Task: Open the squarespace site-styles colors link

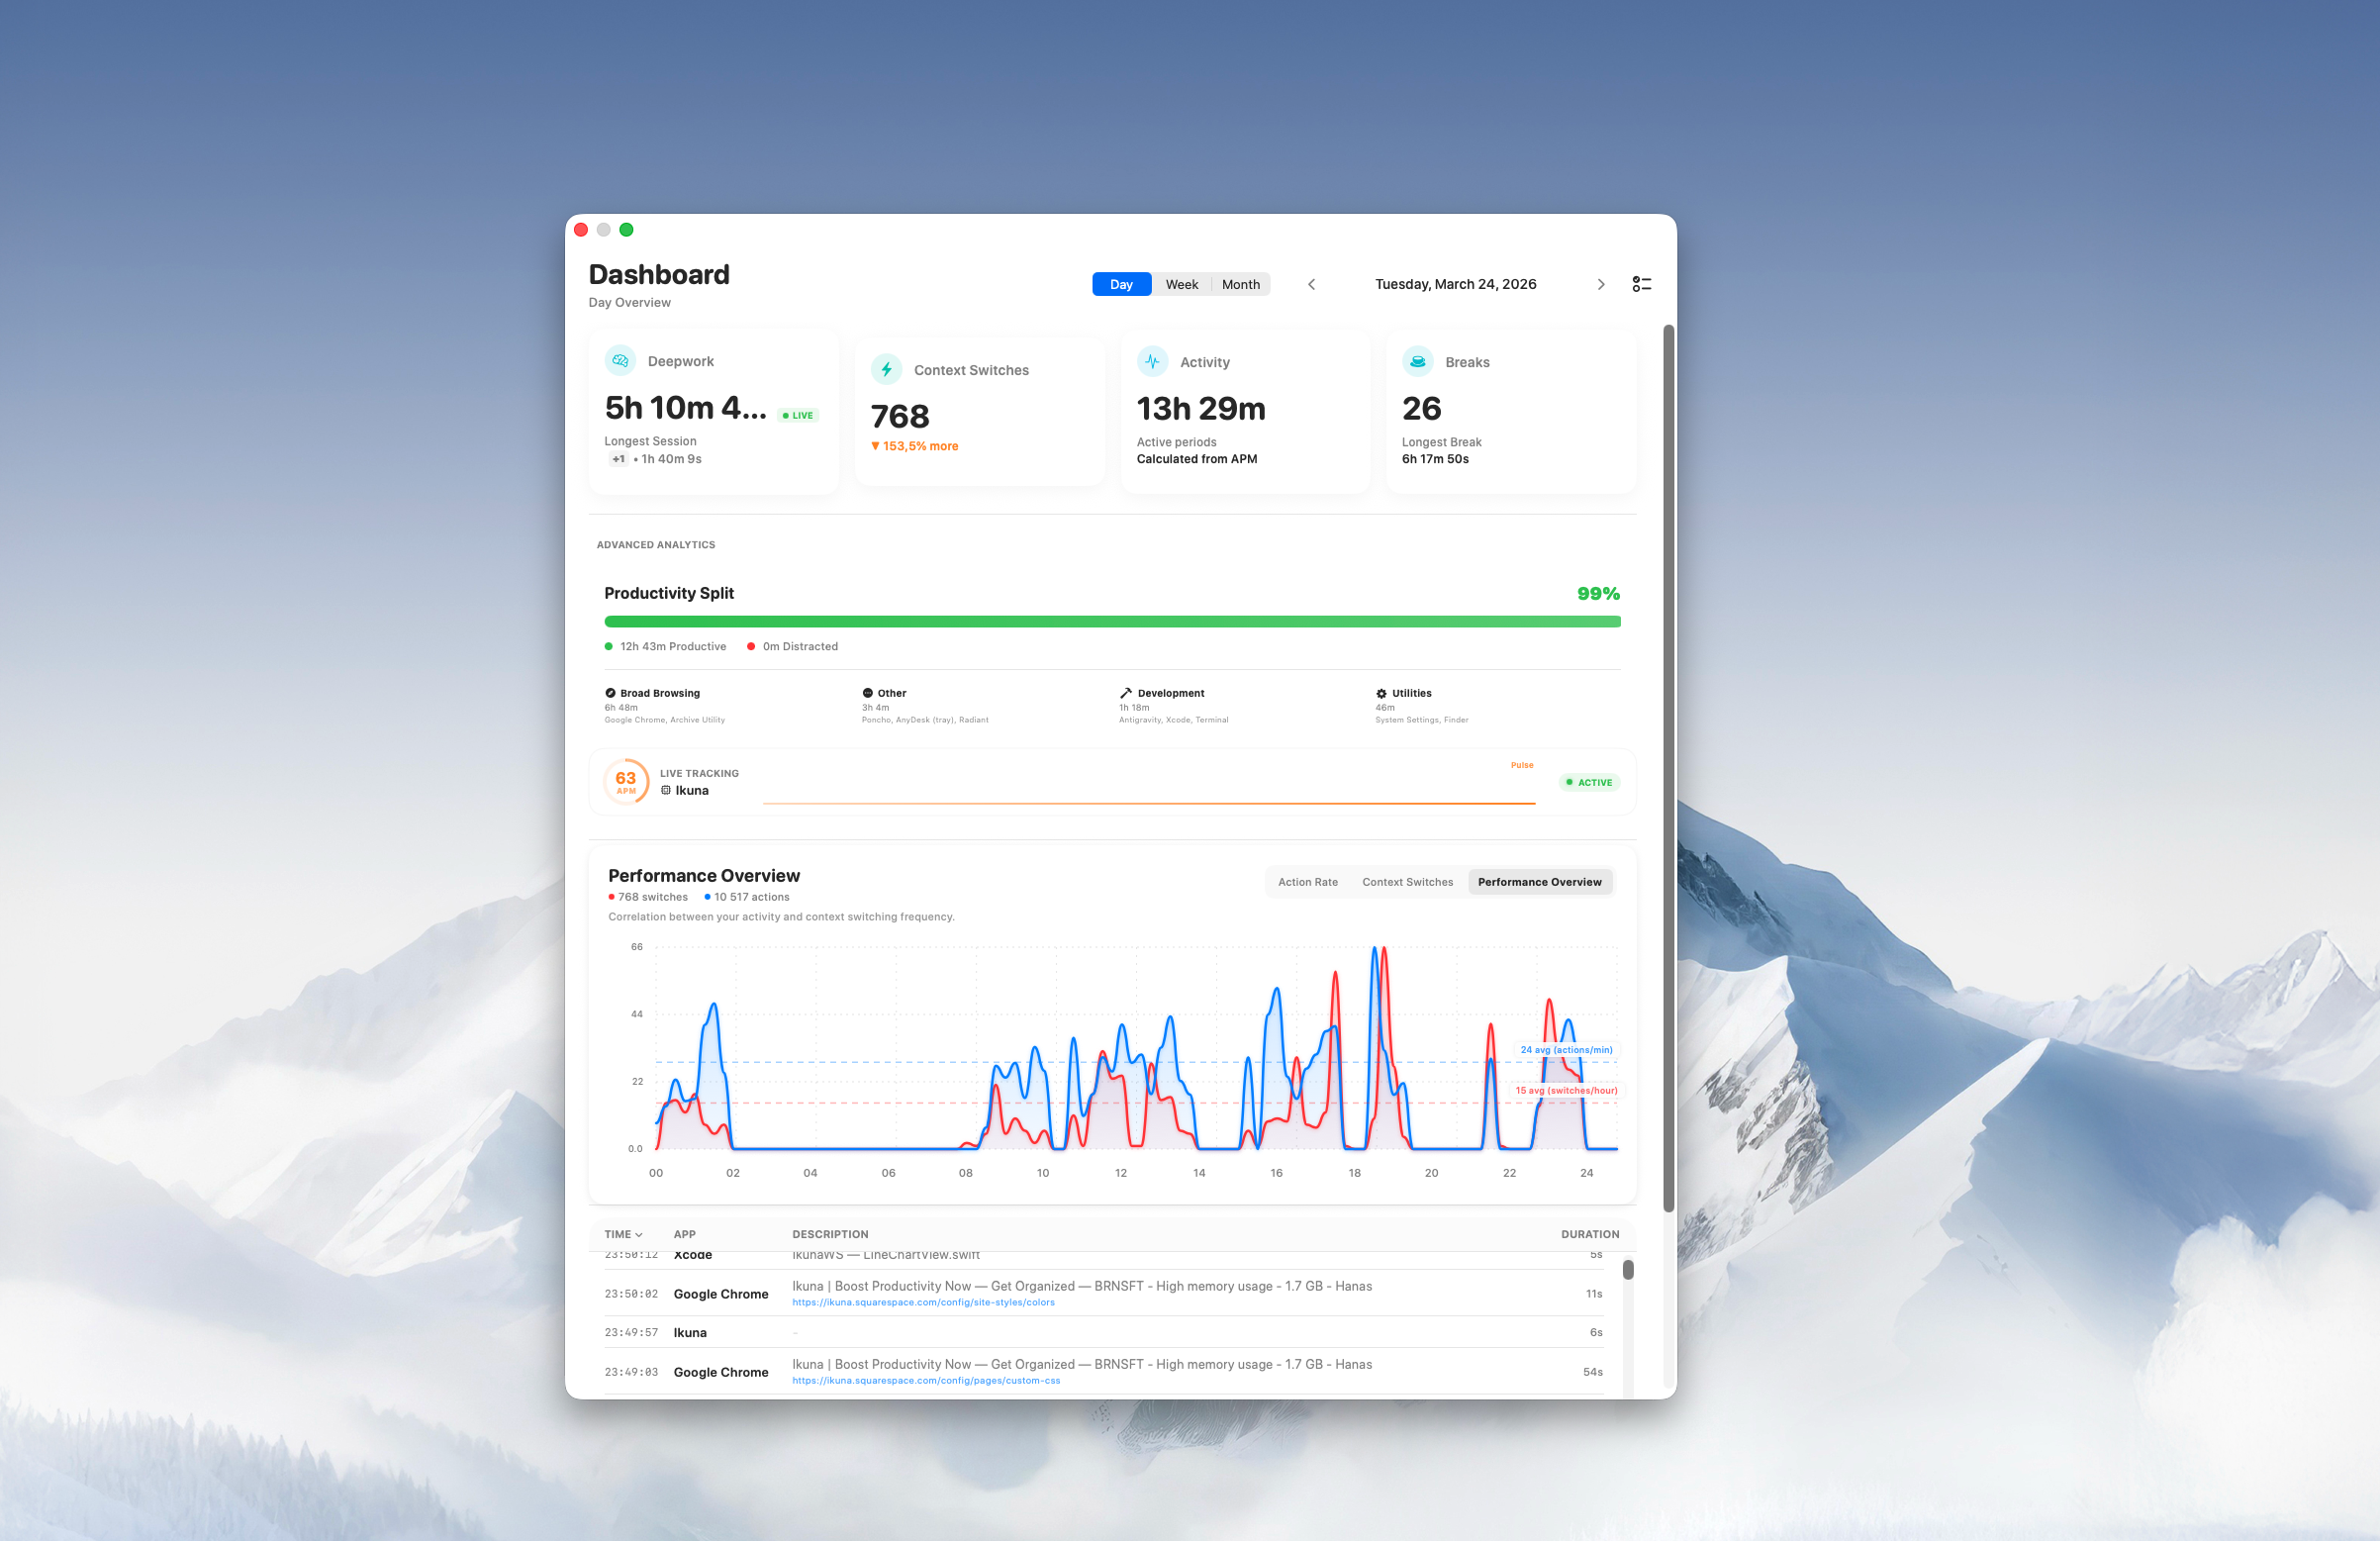Action: (x=923, y=1302)
